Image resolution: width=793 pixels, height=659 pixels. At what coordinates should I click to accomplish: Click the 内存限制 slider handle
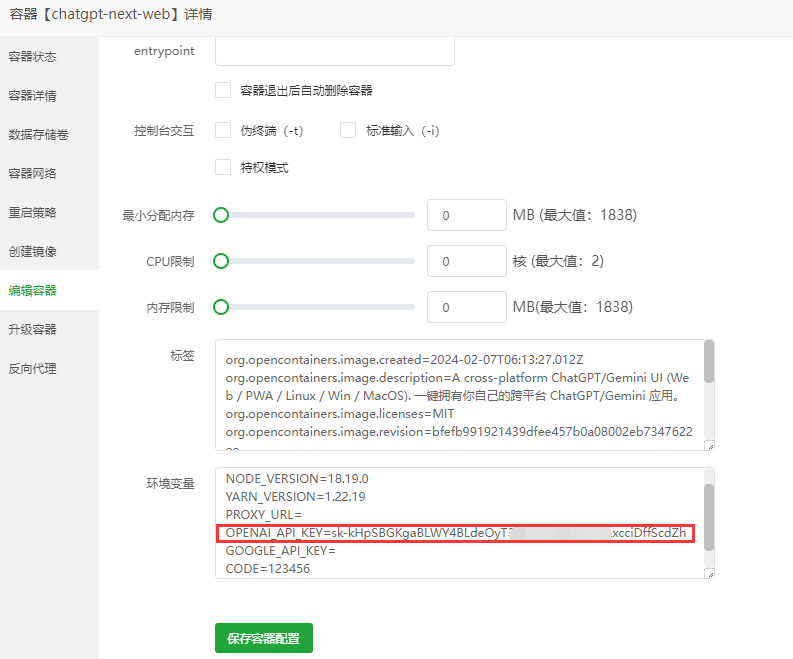click(x=221, y=307)
